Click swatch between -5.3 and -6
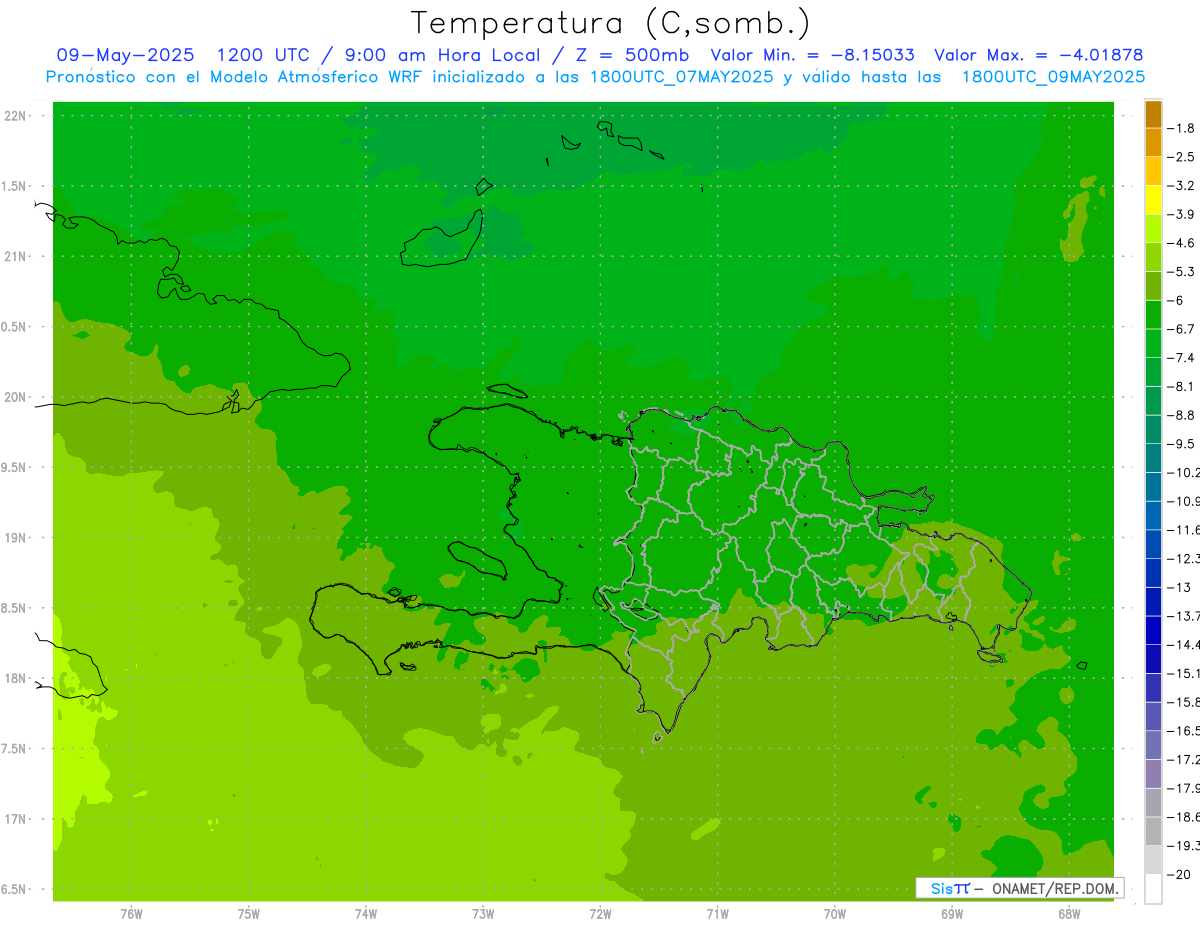1200x927 pixels. [x=1153, y=286]
